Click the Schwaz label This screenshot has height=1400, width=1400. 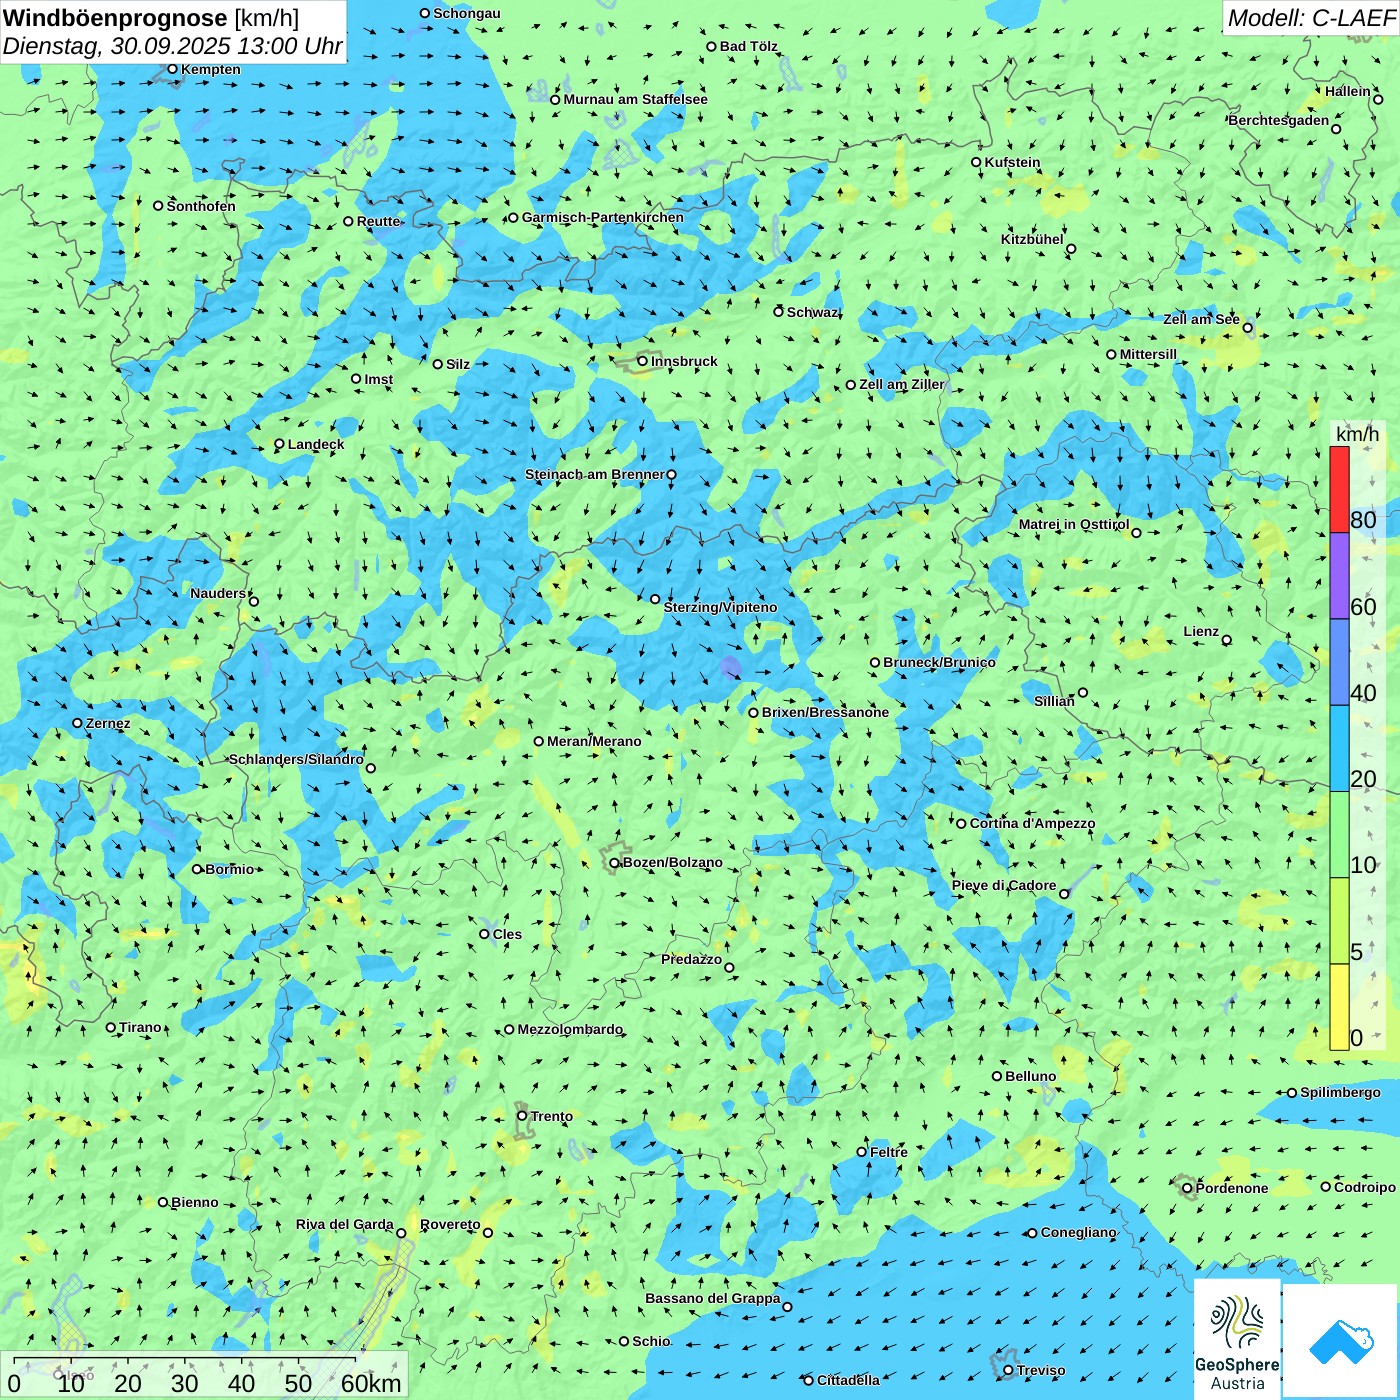pos(812,312)
